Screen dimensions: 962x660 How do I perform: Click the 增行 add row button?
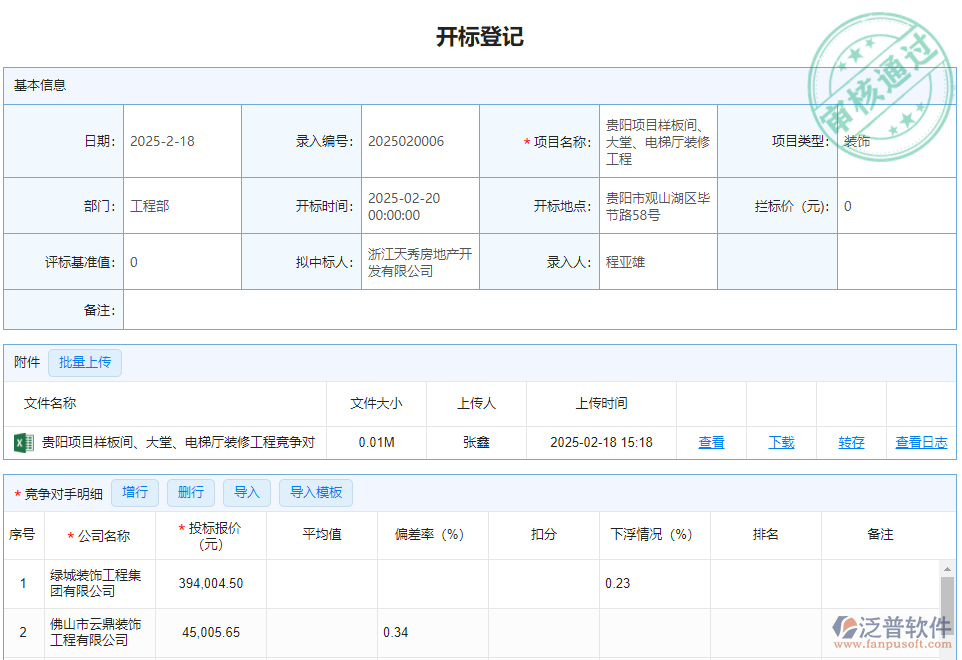(x=135, y=492)
